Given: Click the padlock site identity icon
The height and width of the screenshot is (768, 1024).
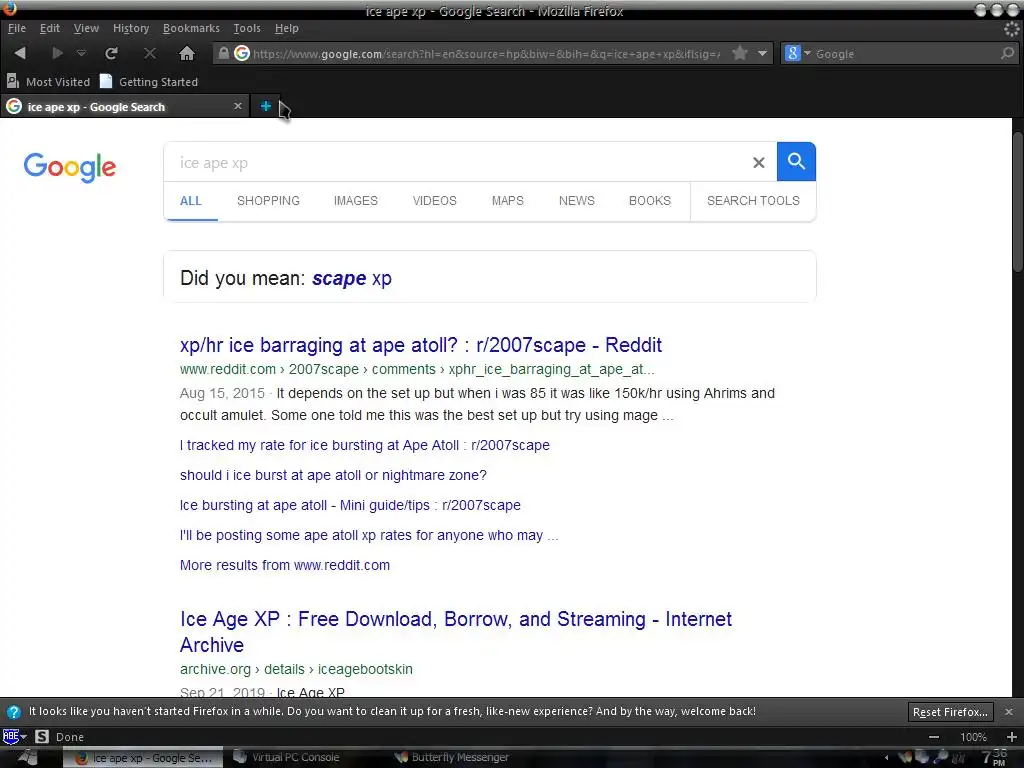Looking at the screenshot, I should point(223,54).
